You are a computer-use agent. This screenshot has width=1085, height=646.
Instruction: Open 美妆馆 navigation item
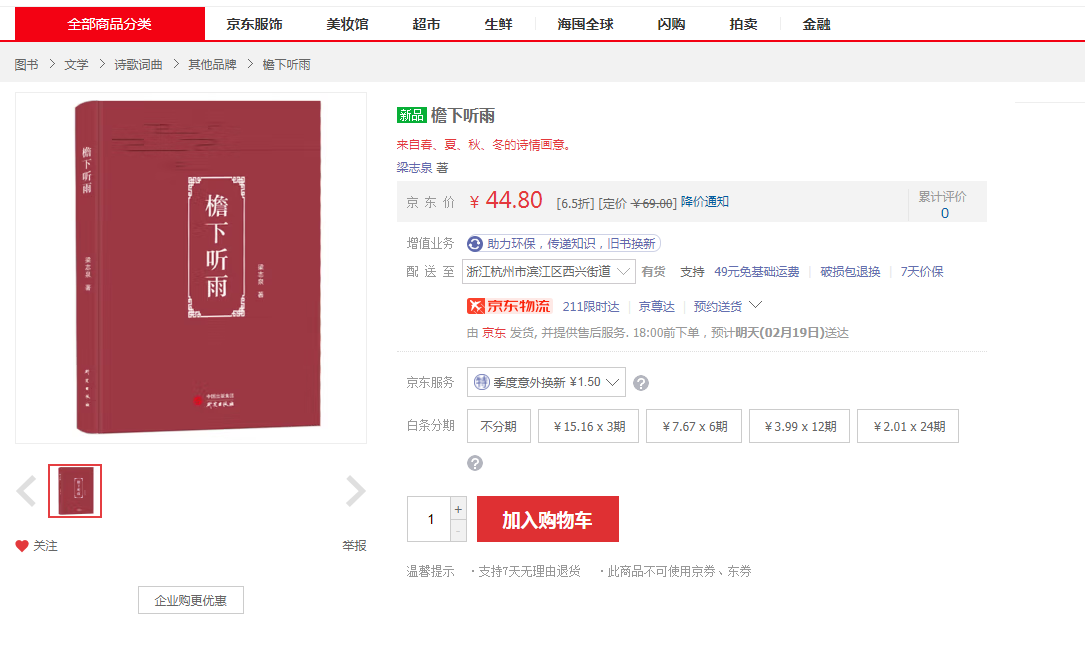(x=347, y=24)
